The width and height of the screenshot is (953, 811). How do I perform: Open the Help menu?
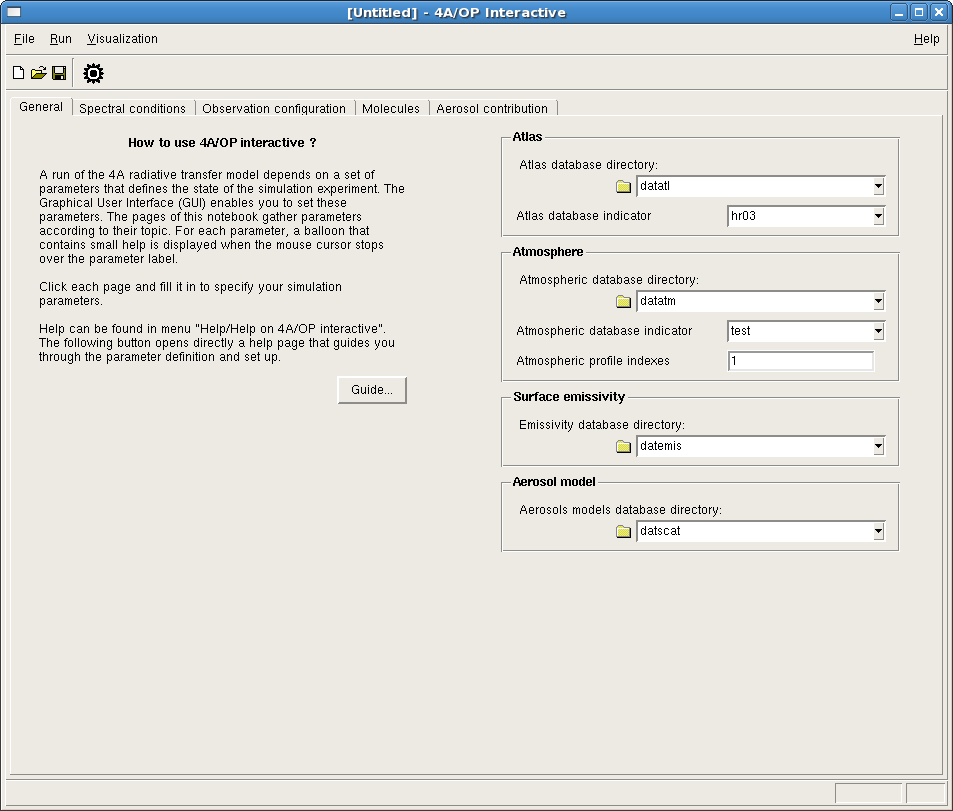tap(926, 39)
